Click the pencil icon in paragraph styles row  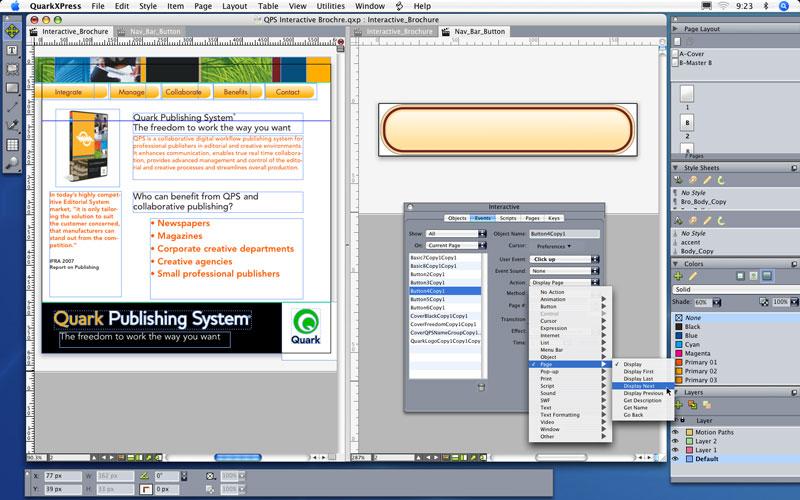(707, 180)
